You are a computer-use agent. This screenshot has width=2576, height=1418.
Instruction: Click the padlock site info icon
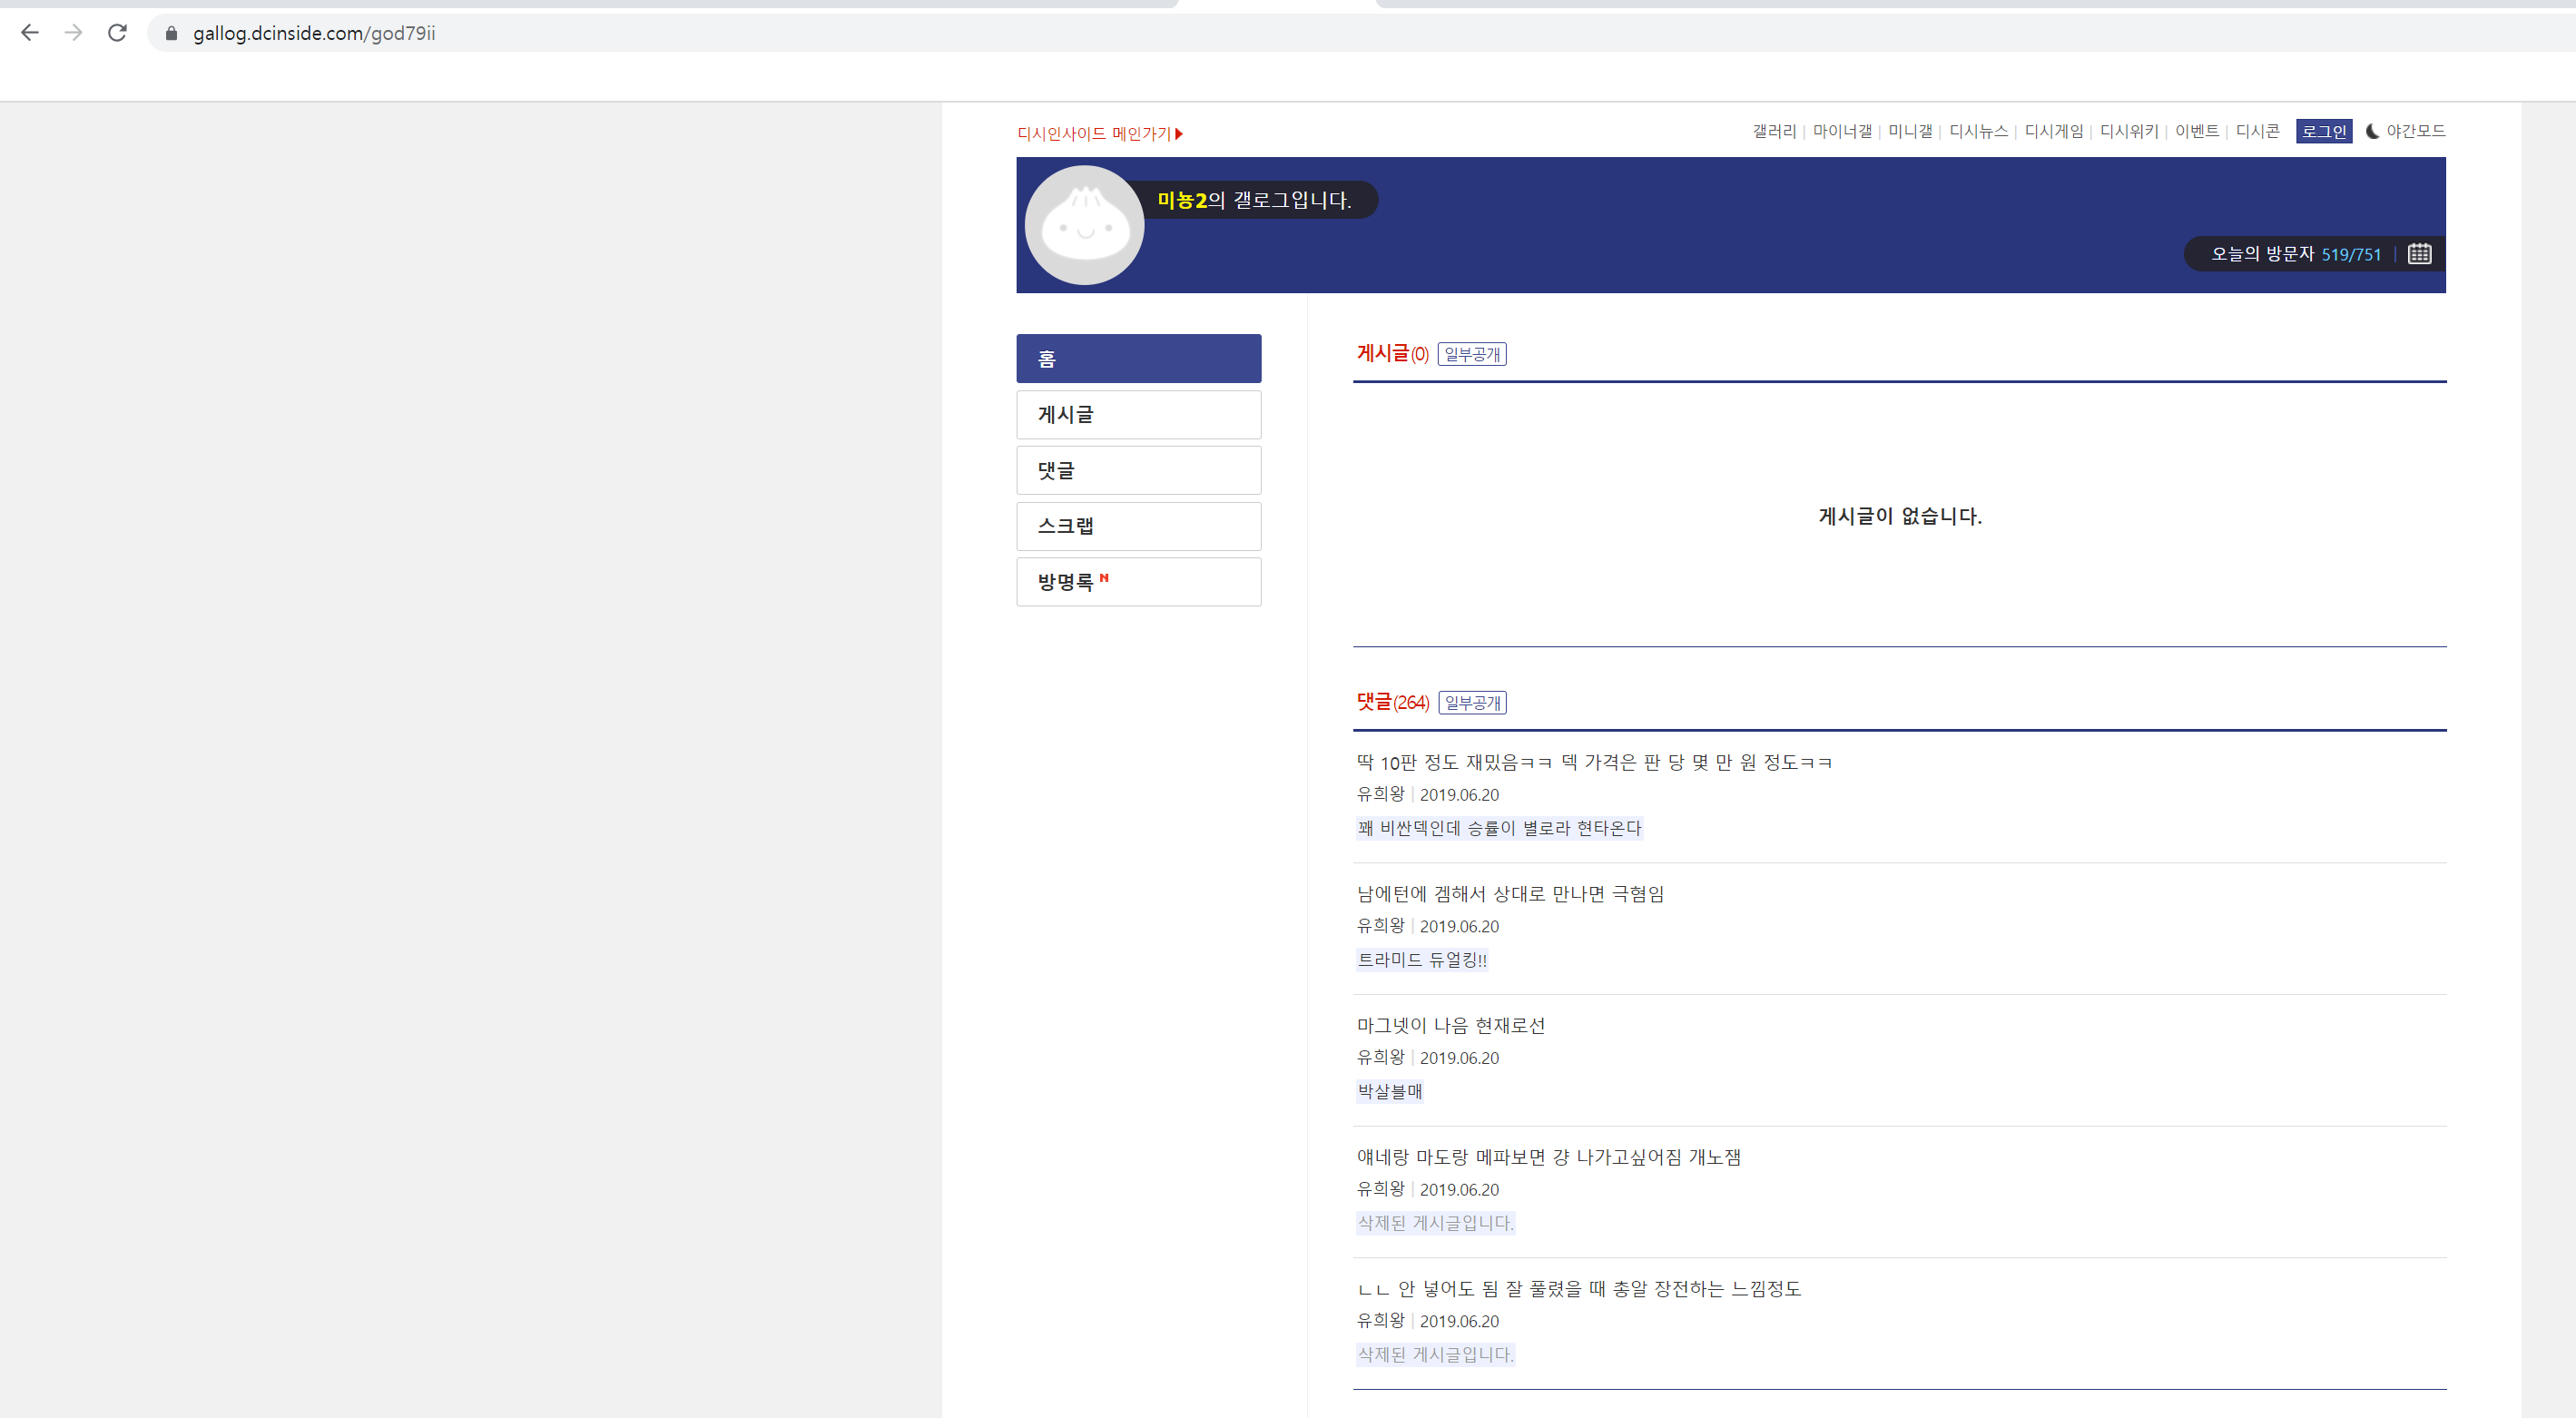[x=171, y=33]
